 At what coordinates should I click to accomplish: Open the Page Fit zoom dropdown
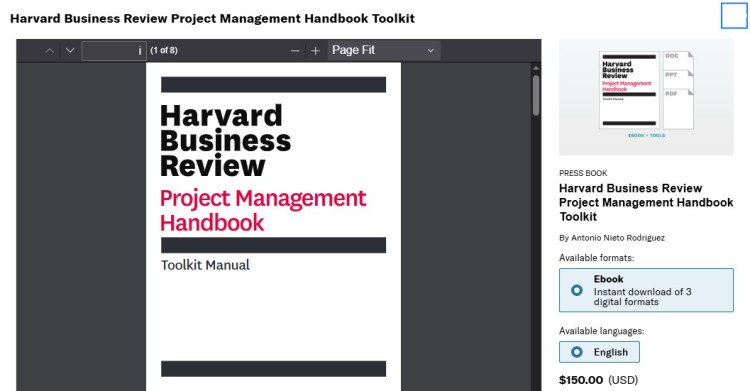coord(384,50)
